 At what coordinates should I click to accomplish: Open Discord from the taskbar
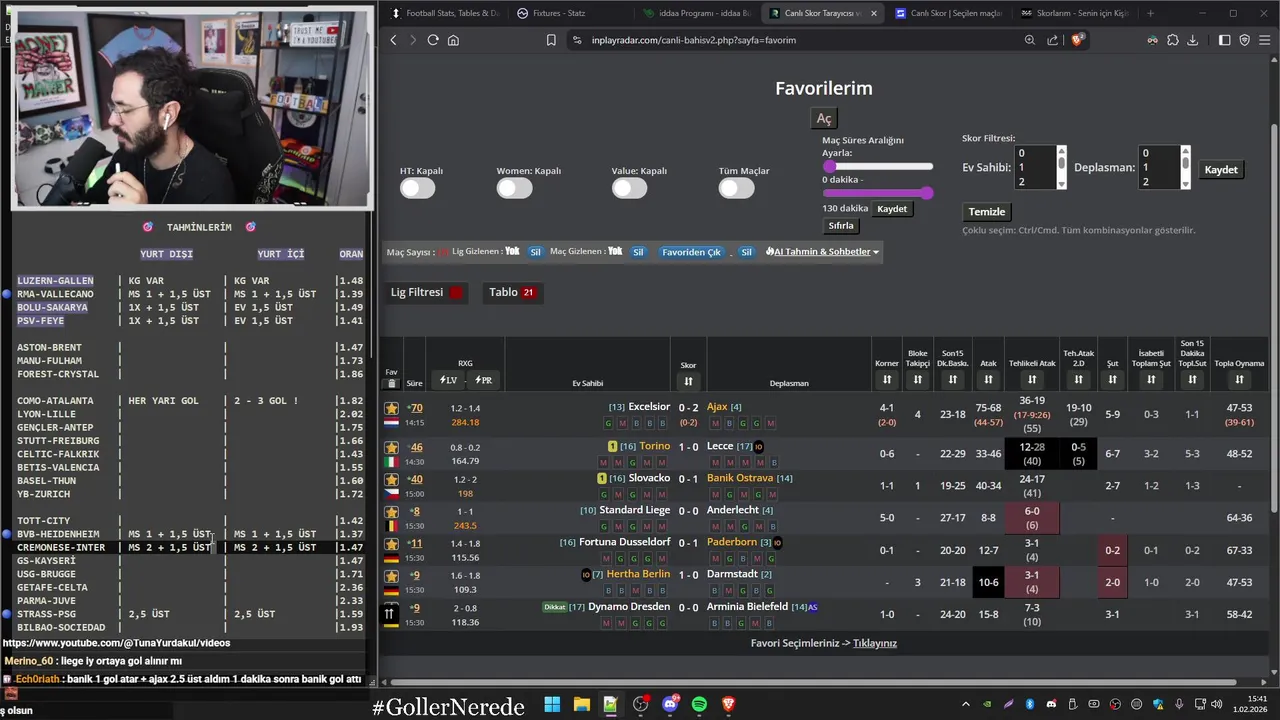click(670, 705)
